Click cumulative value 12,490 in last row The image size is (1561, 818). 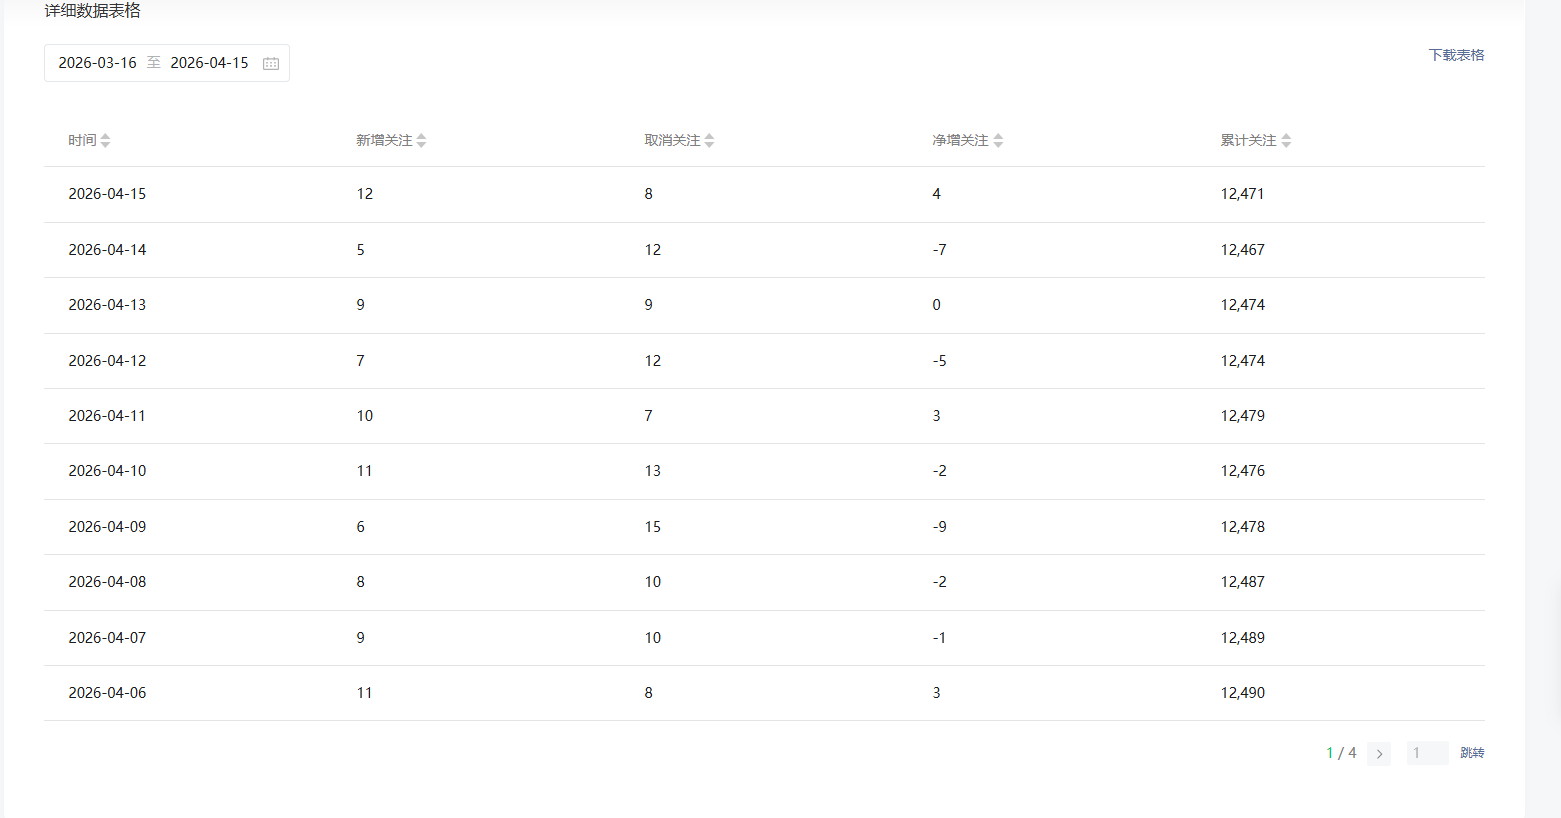tap(1242, 693)
